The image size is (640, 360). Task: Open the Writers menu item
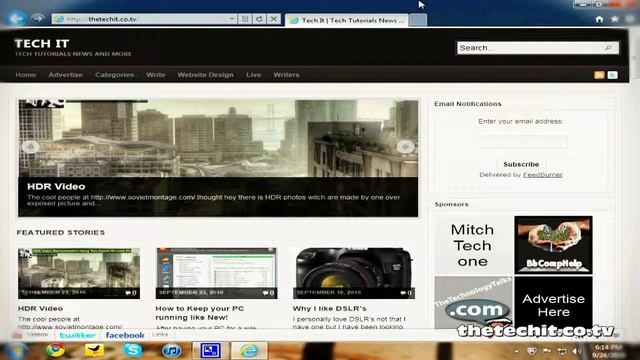coord(287,75)
